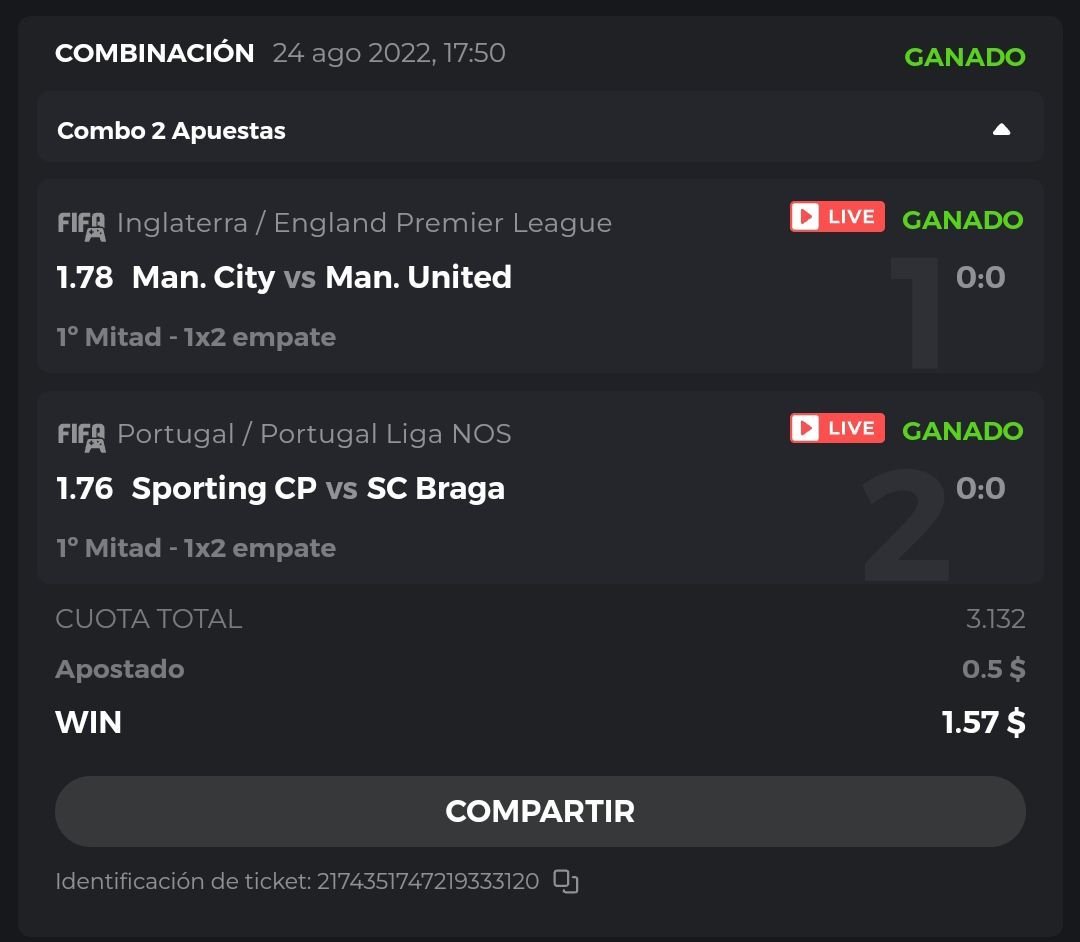This screenshot has height=942, width=1080.
Task: Click the Combo 2 Apuestas header
Action: [x=172, y=131]
